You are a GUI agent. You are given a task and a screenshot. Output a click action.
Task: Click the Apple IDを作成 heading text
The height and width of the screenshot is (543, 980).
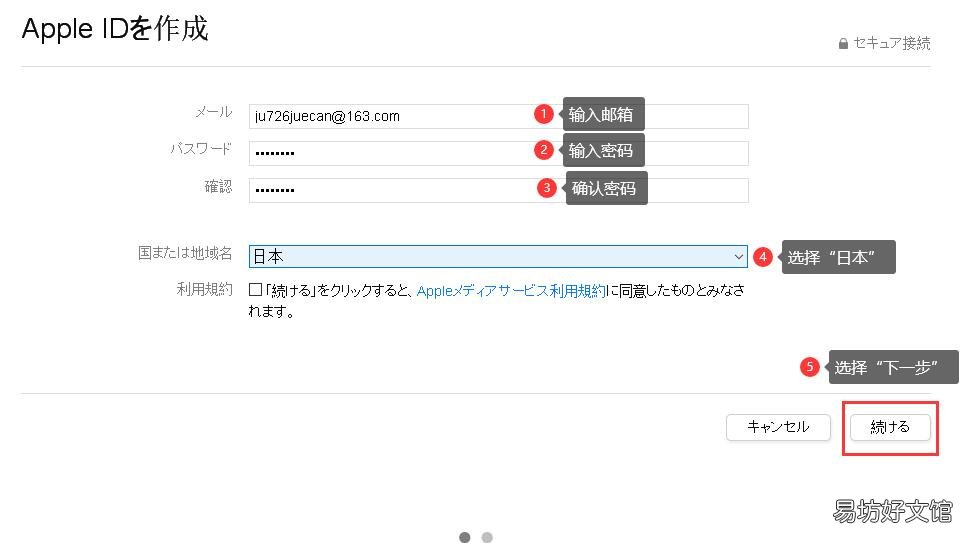(115, 29)
